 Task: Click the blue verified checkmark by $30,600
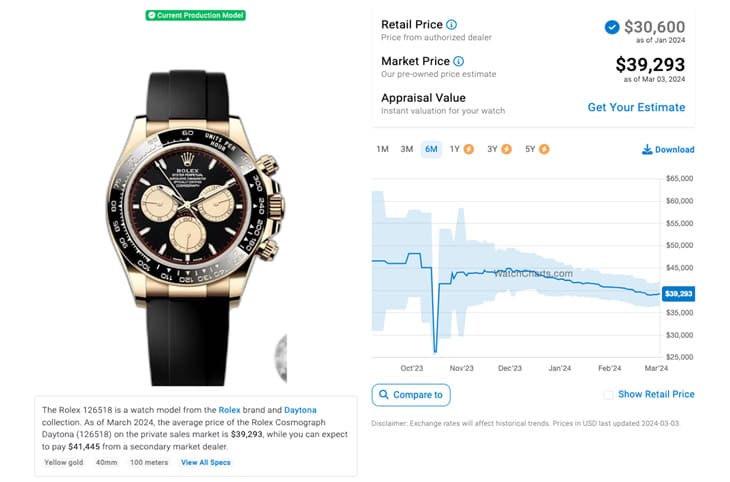tap(612, 27)
